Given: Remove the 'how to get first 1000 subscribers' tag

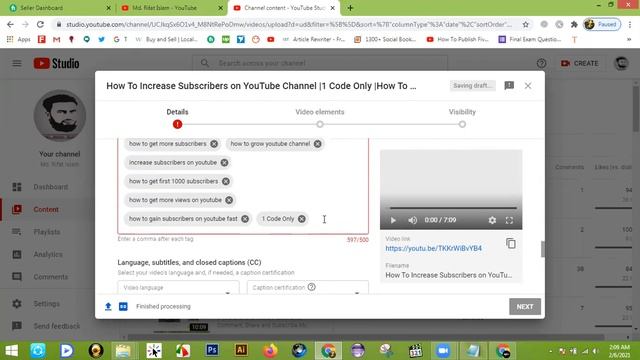Looking at the screenshot, I should click(226, 181).
